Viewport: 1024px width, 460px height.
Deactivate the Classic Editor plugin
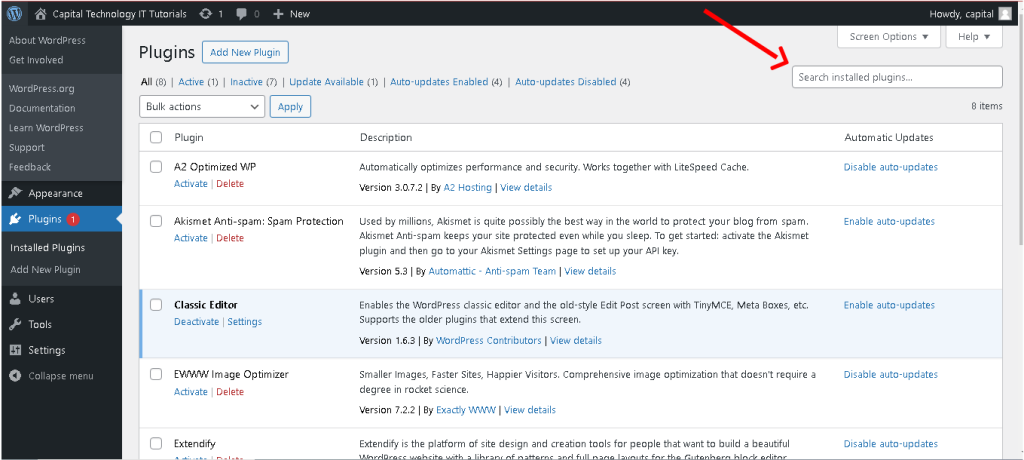point(196,322)
